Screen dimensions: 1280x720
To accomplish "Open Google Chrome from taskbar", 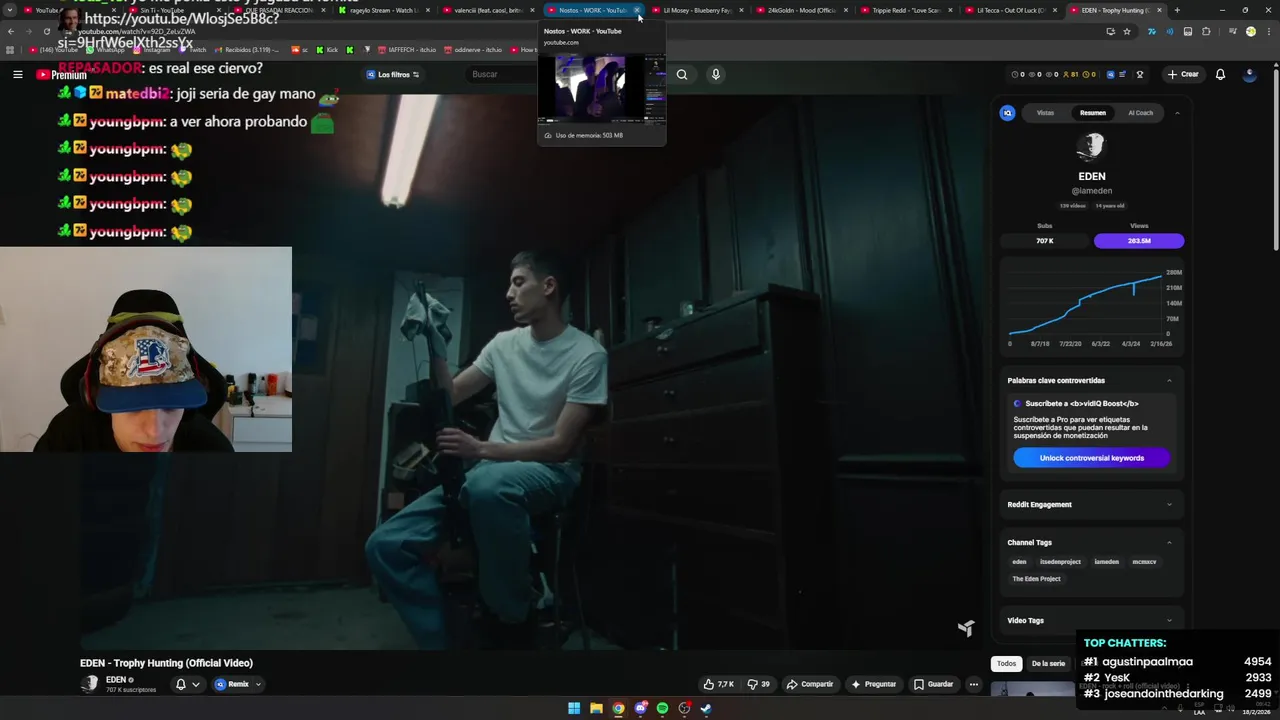I will (618, 709).
